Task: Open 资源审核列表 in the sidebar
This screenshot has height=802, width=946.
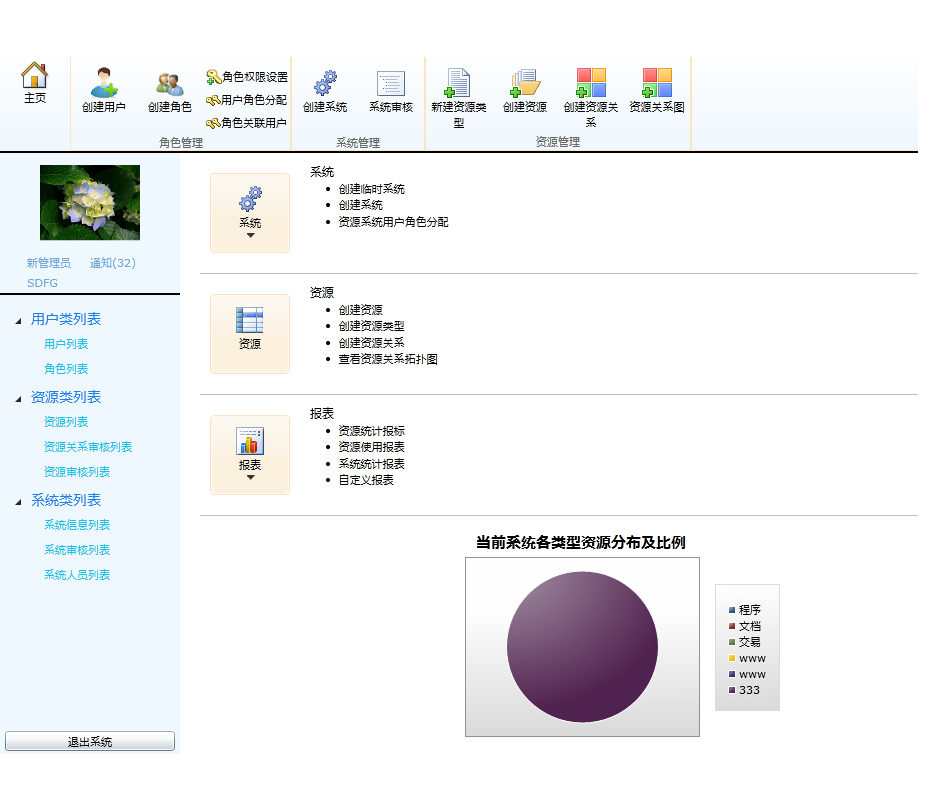Action: (x=77, y=472)
